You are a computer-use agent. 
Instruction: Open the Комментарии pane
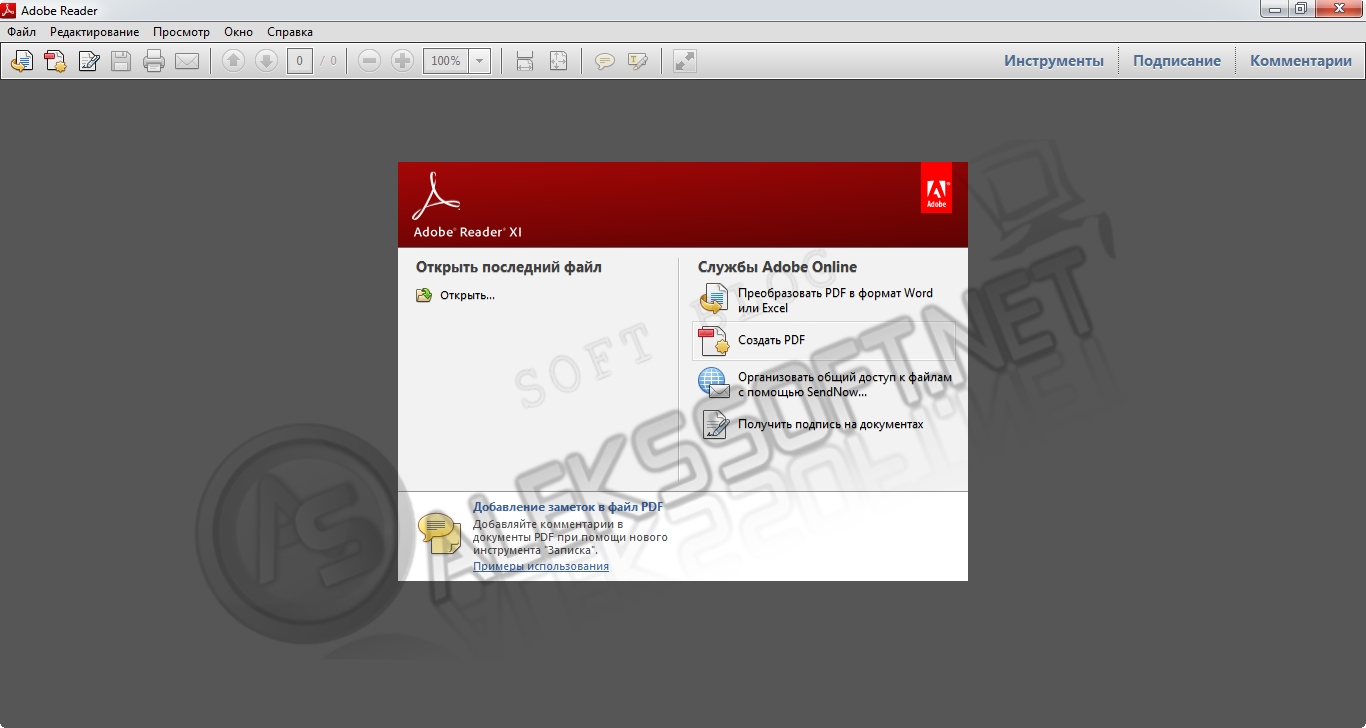[x=1301, y=61]
